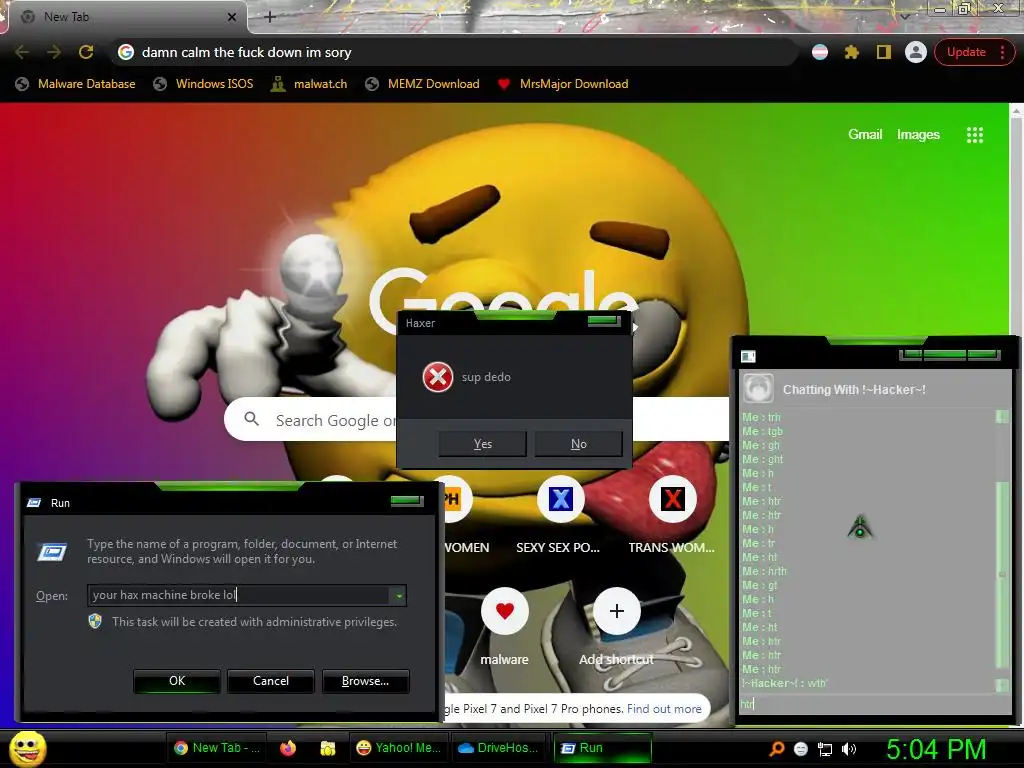Screen dimensions: 1024x768
Task: Open Windows ISOS bookmark
Action: tap(203, 84)
